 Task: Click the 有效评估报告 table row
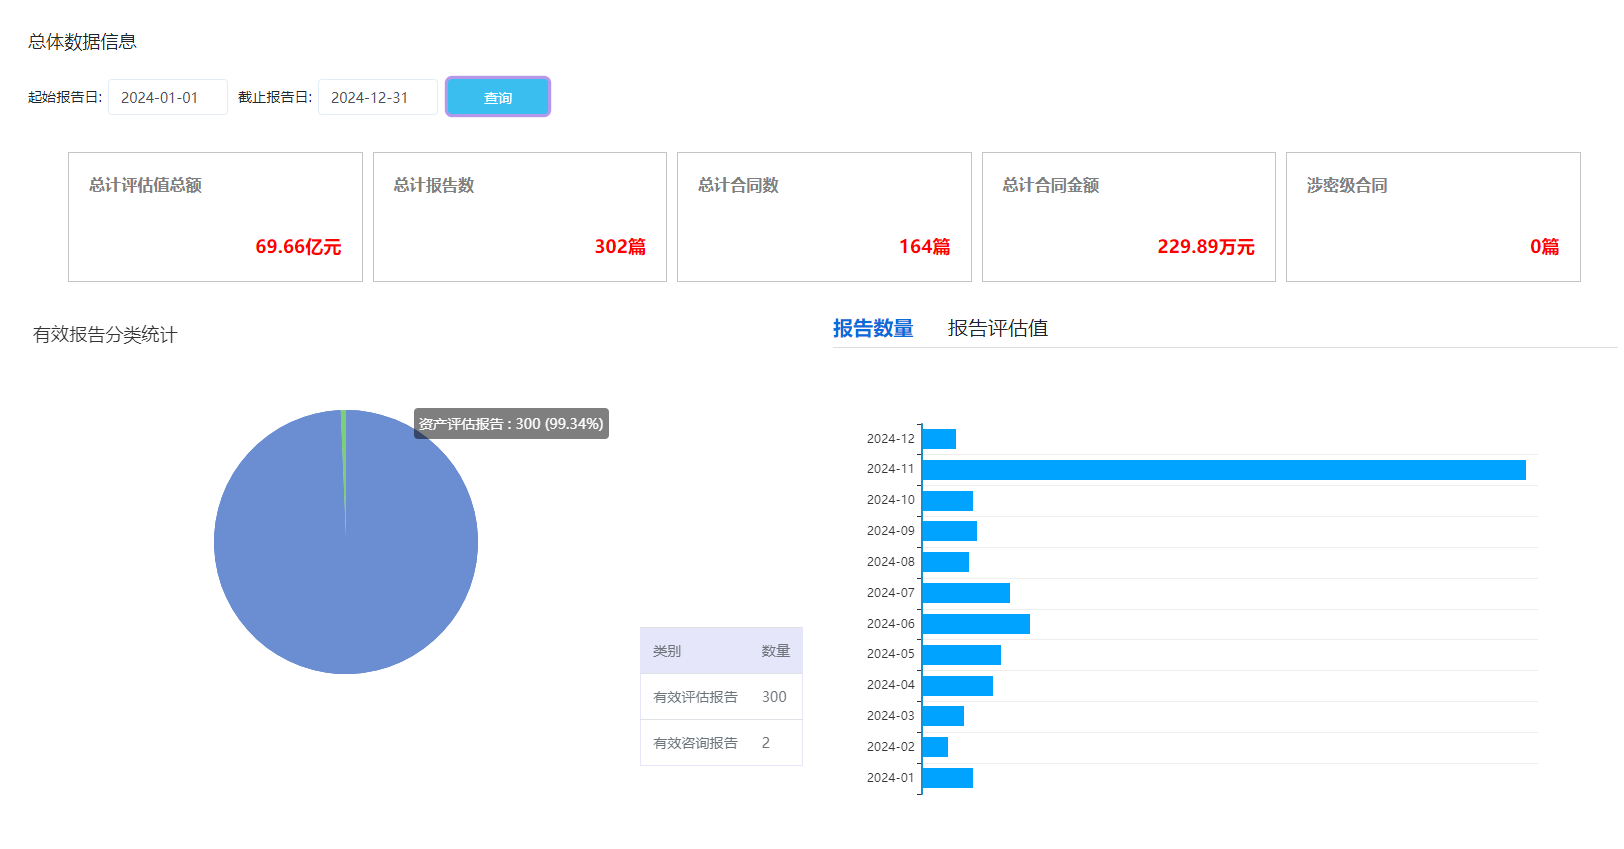720,697
